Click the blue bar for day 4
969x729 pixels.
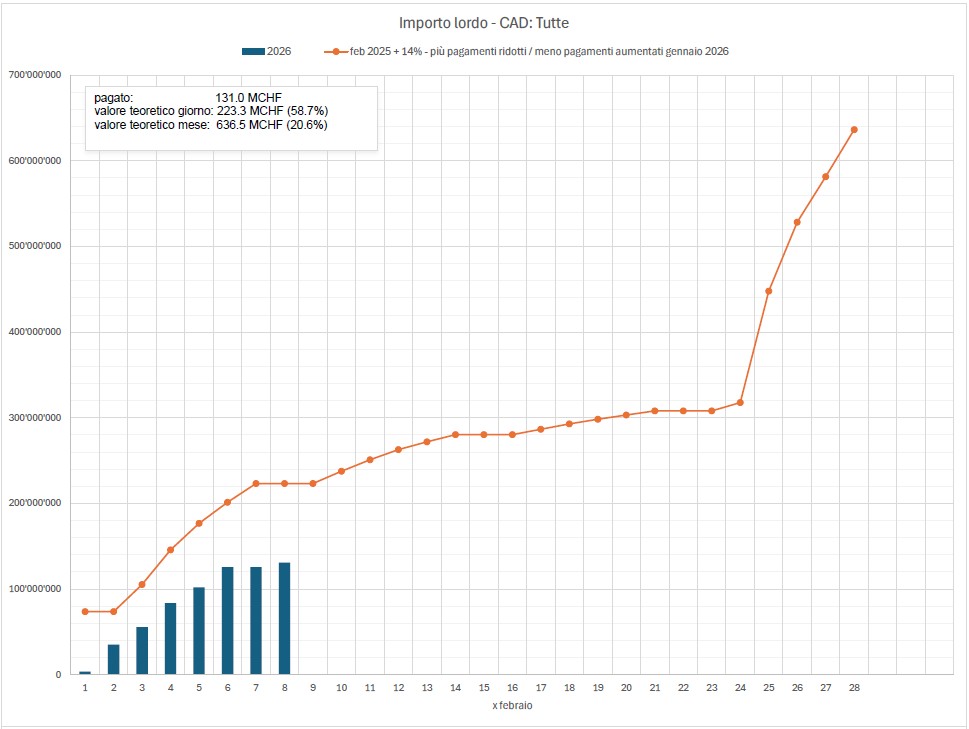pyautogui.click(x=170, y=639)
